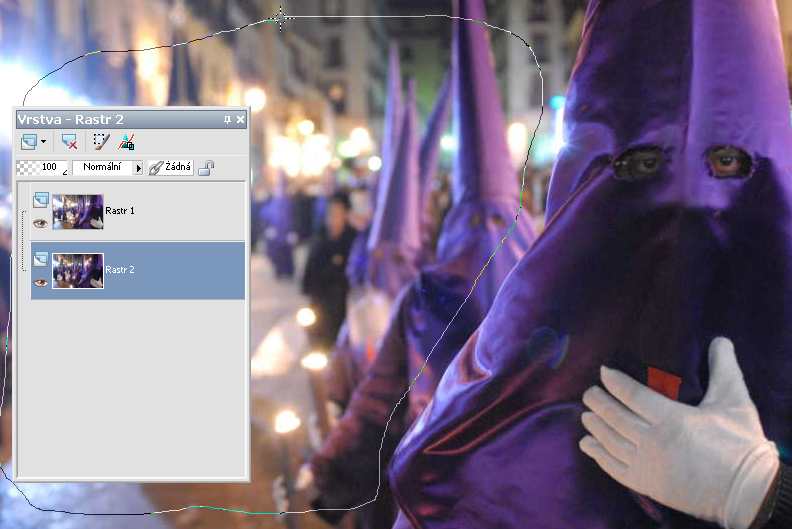The image size is (792, 529).
Task: Click the New raster layer icon
Action: (x=29, y=142)
